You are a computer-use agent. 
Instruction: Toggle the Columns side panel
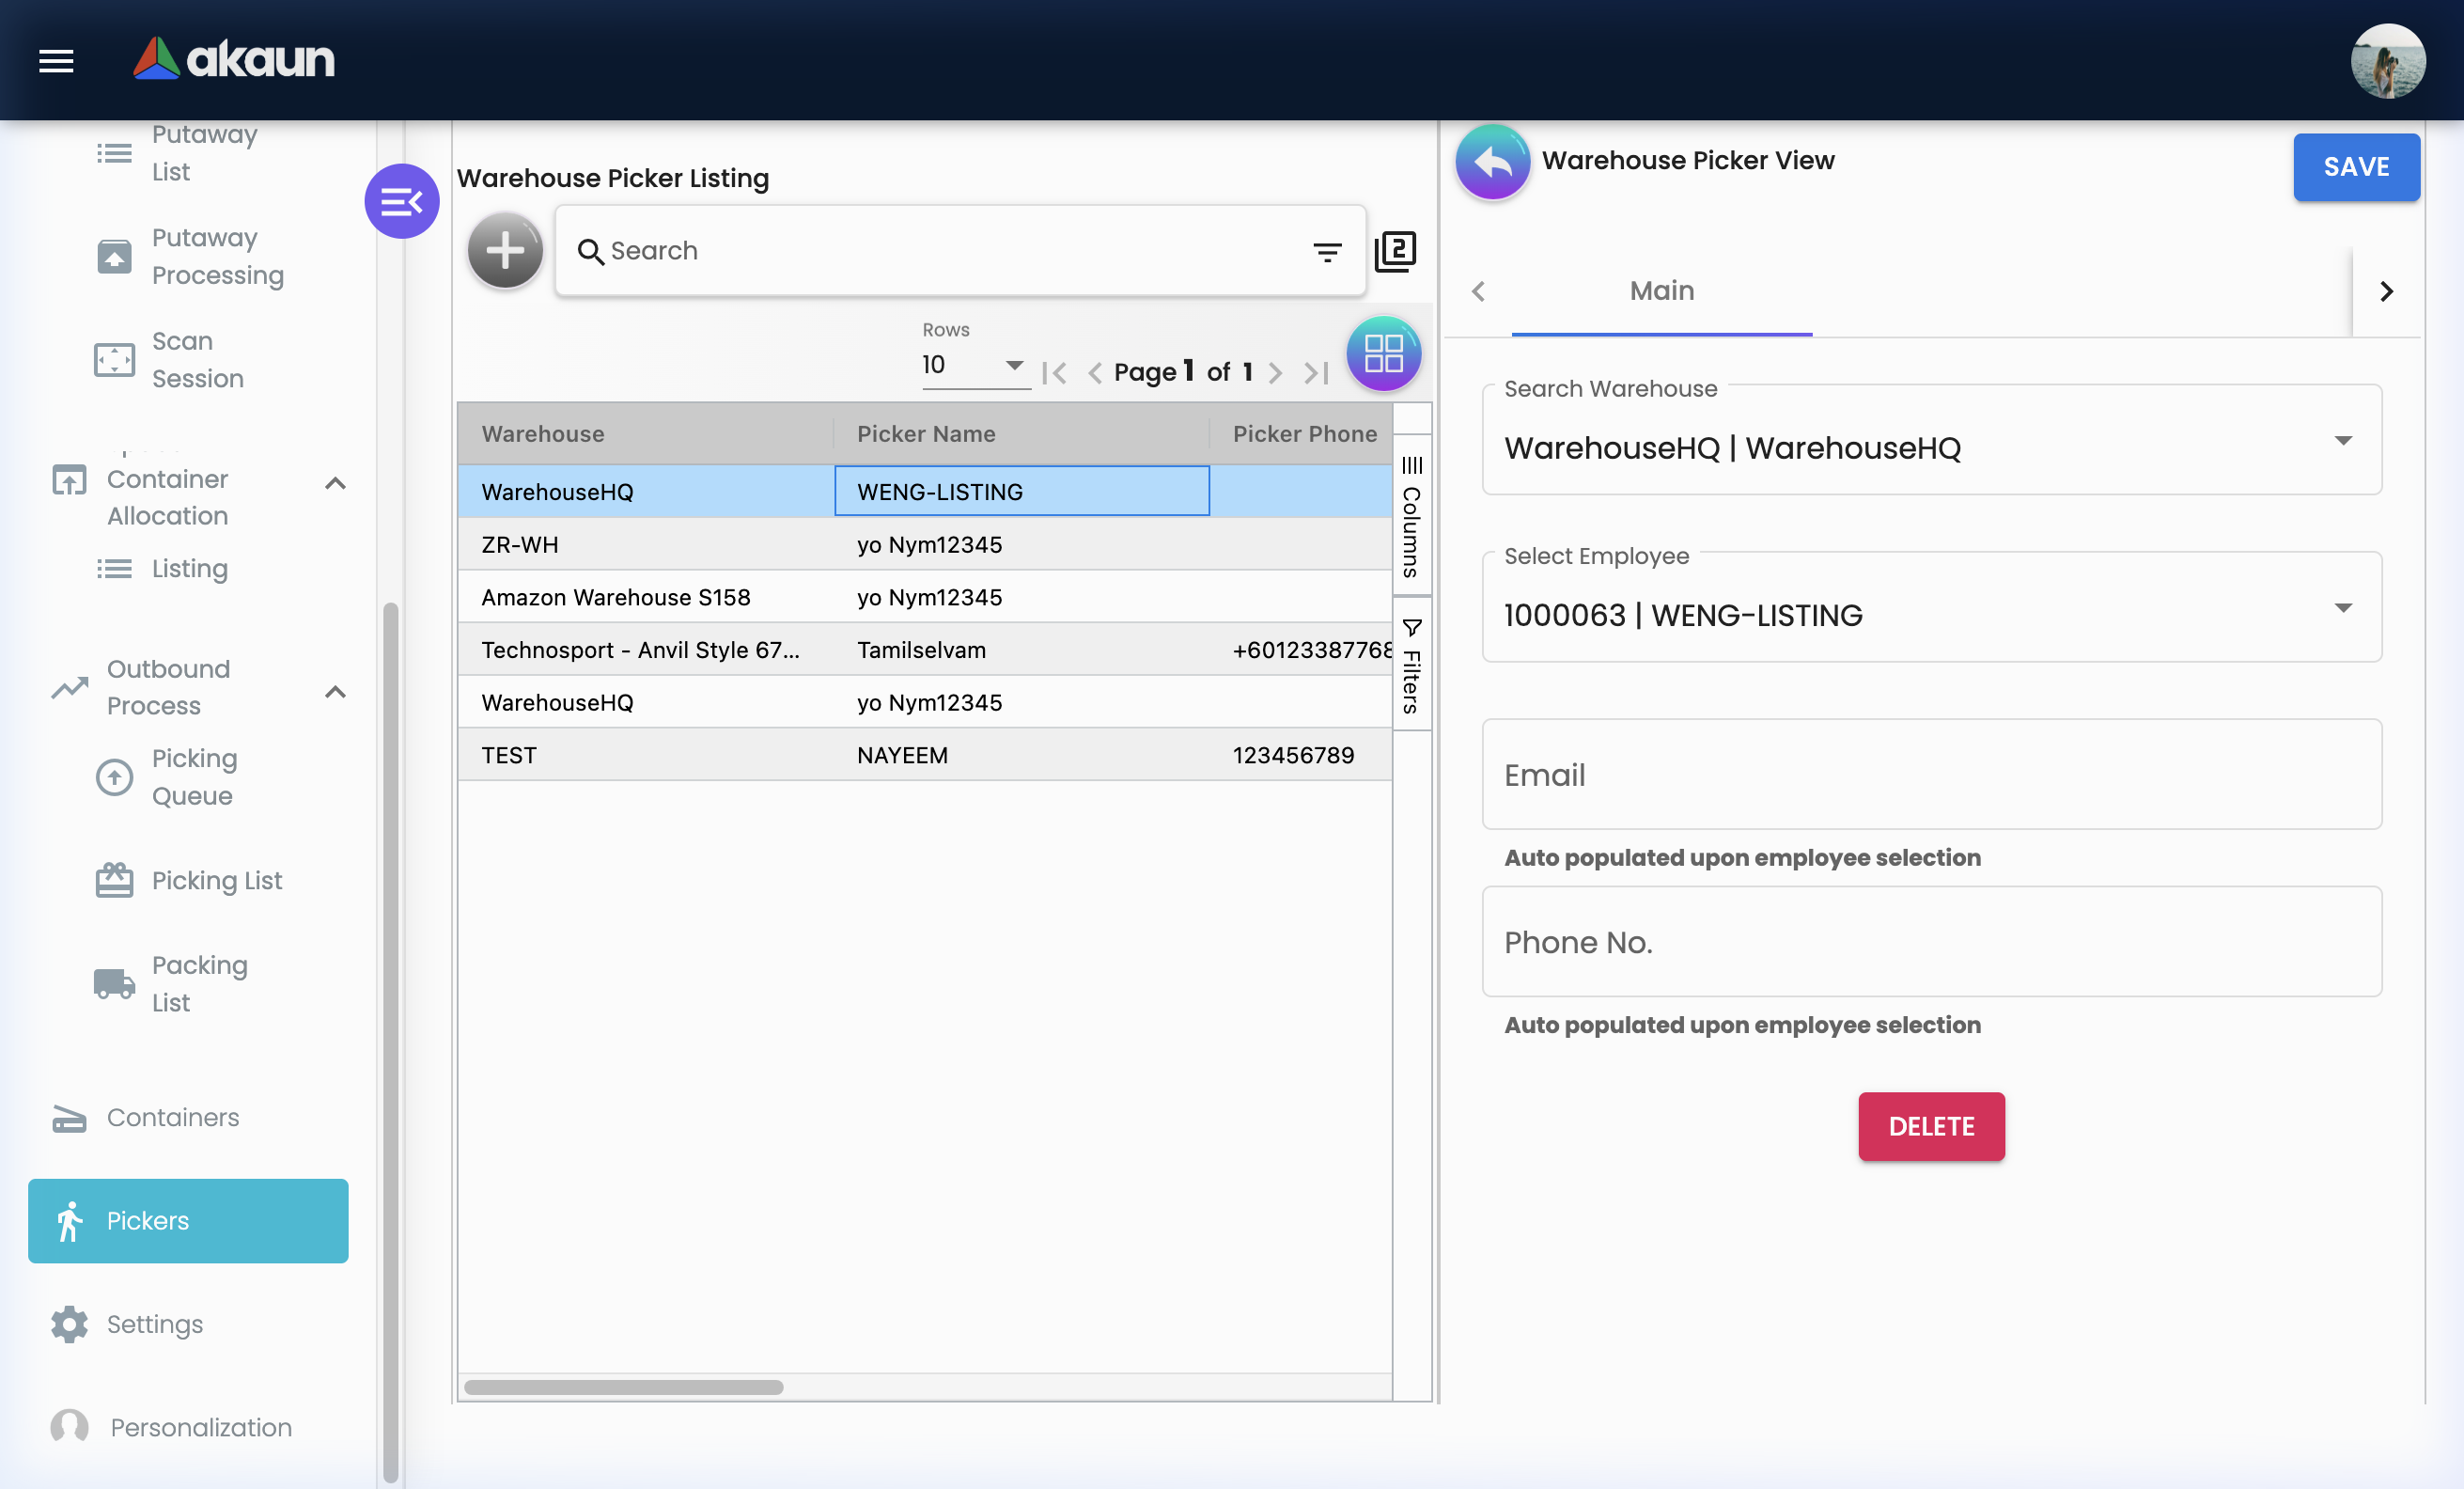tap(1411, 517)
